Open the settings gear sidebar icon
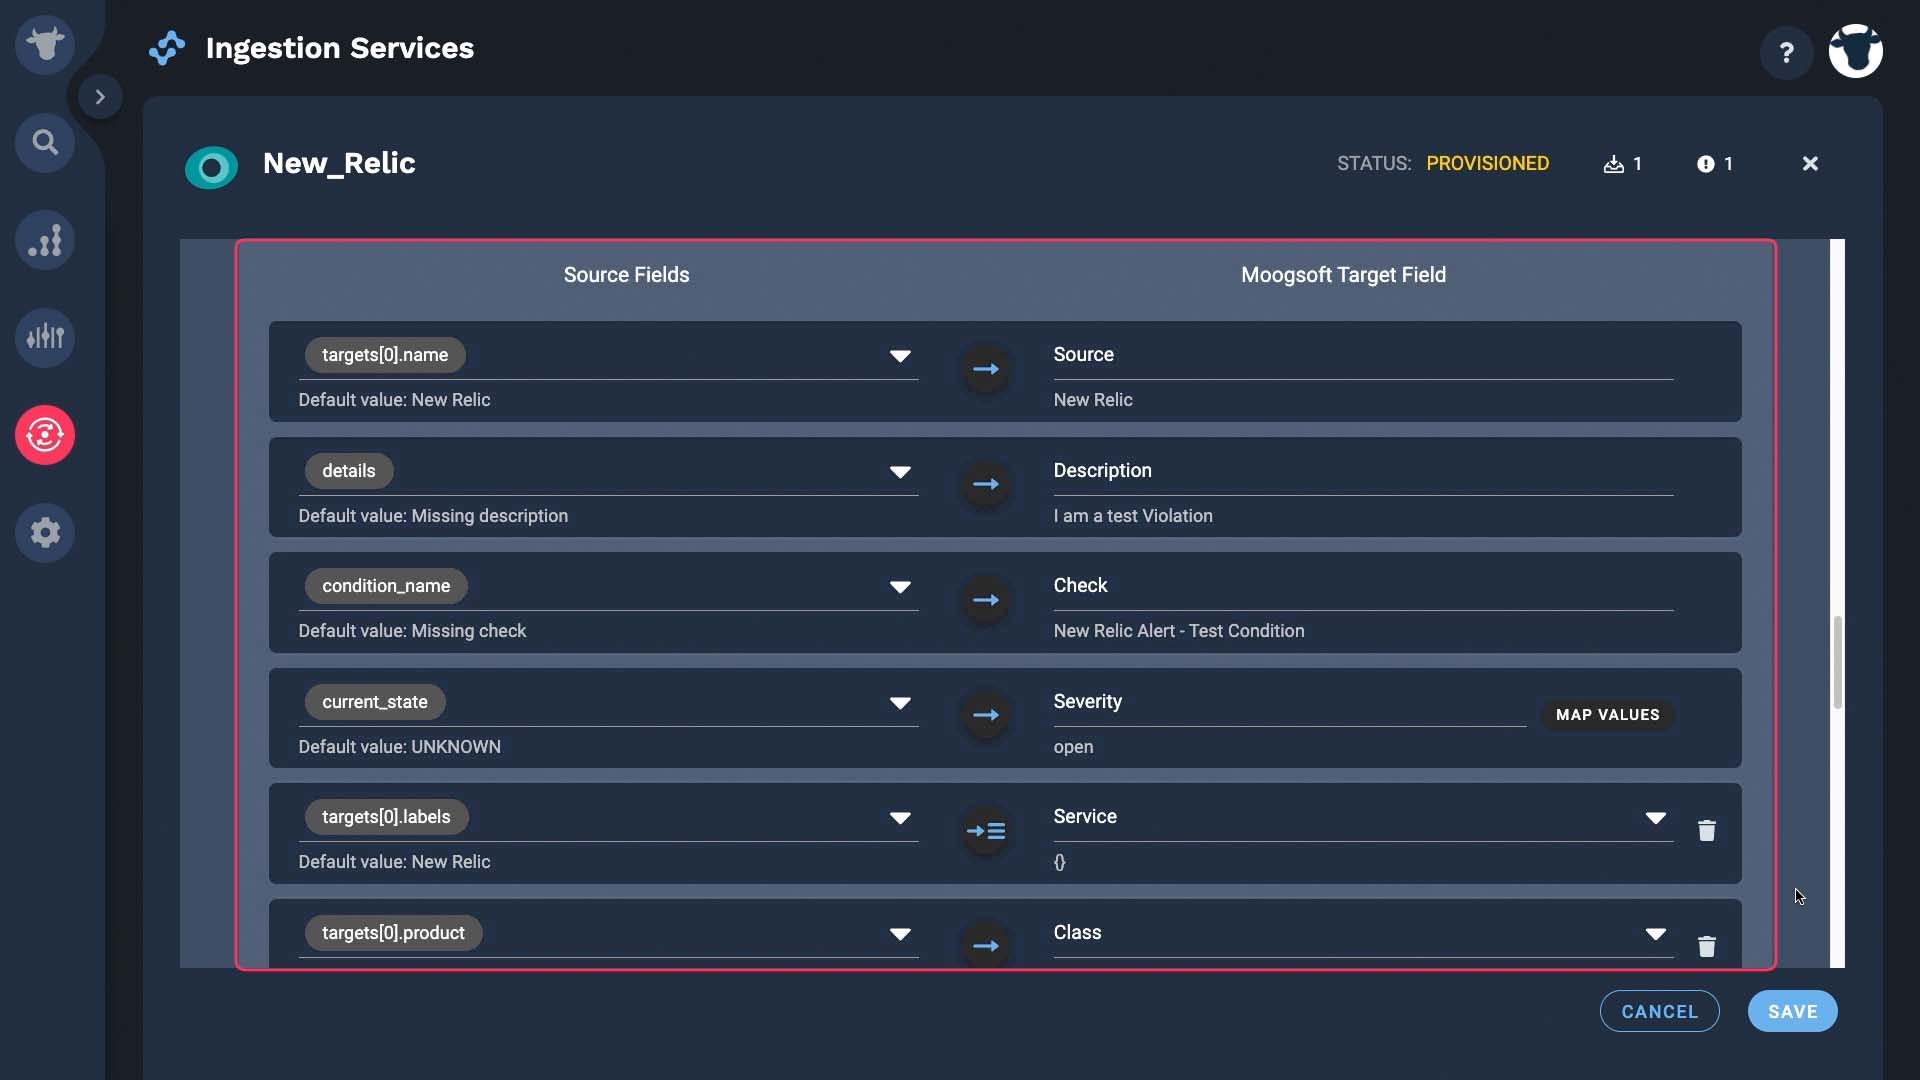1920x1080 pixels. [x=45, y=533]
